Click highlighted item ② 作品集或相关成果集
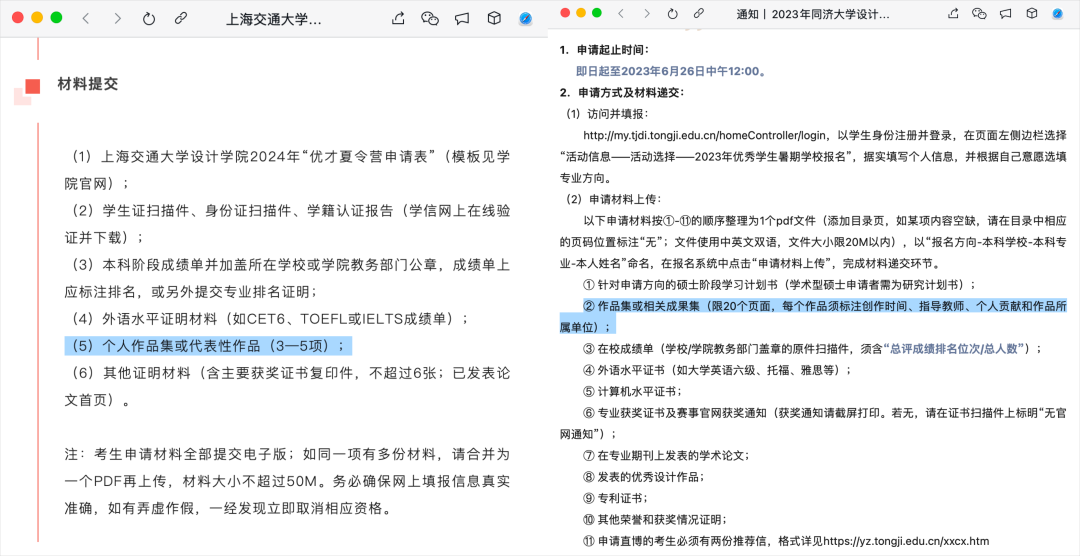 click(x=813, y=316)
